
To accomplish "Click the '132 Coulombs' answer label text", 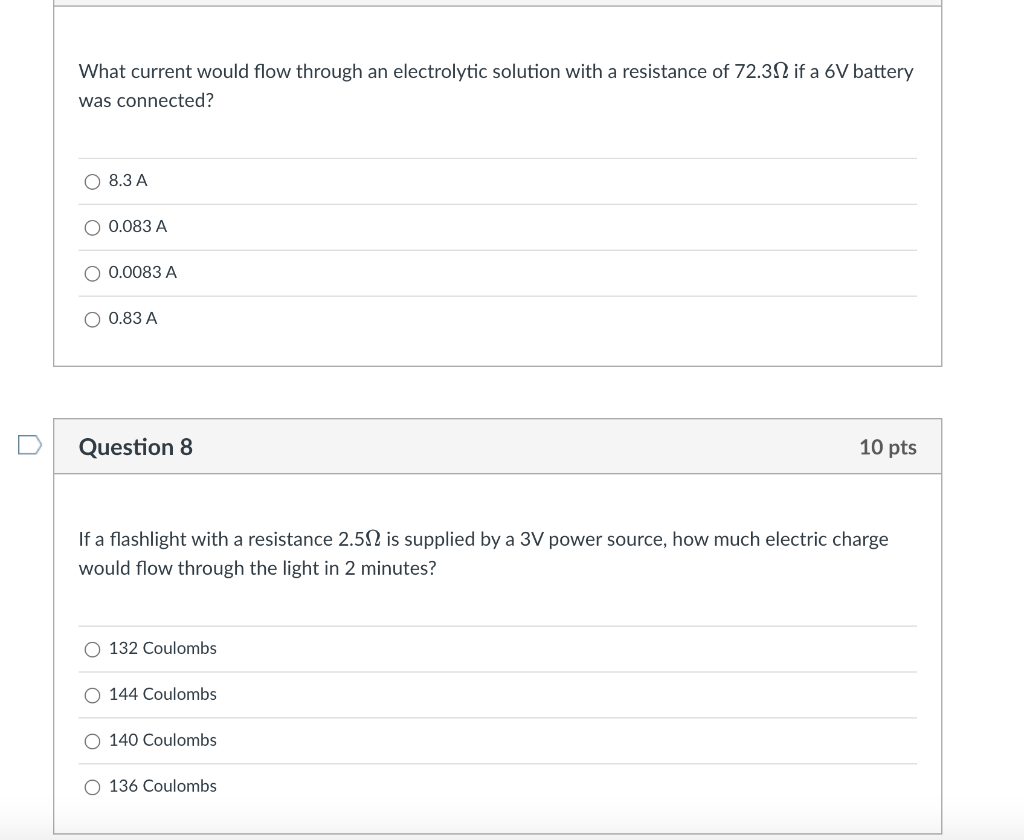I will [x=163, y=649].
